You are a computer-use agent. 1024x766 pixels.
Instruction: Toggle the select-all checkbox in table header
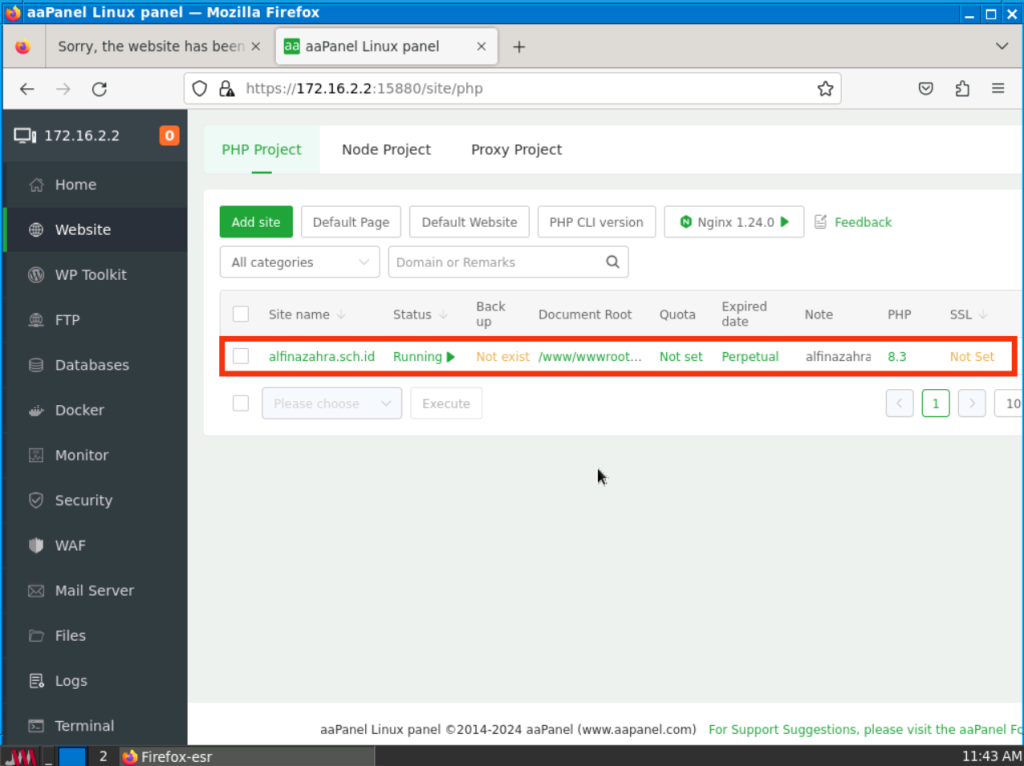pos(241,314)
